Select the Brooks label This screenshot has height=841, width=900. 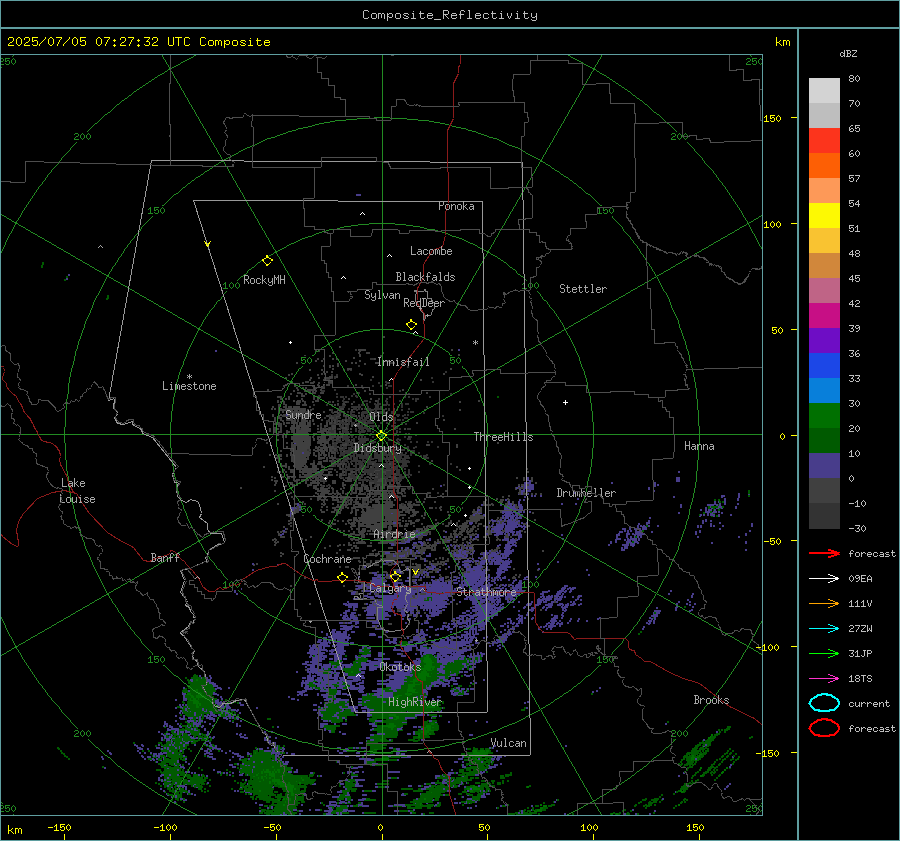point(711,700)
